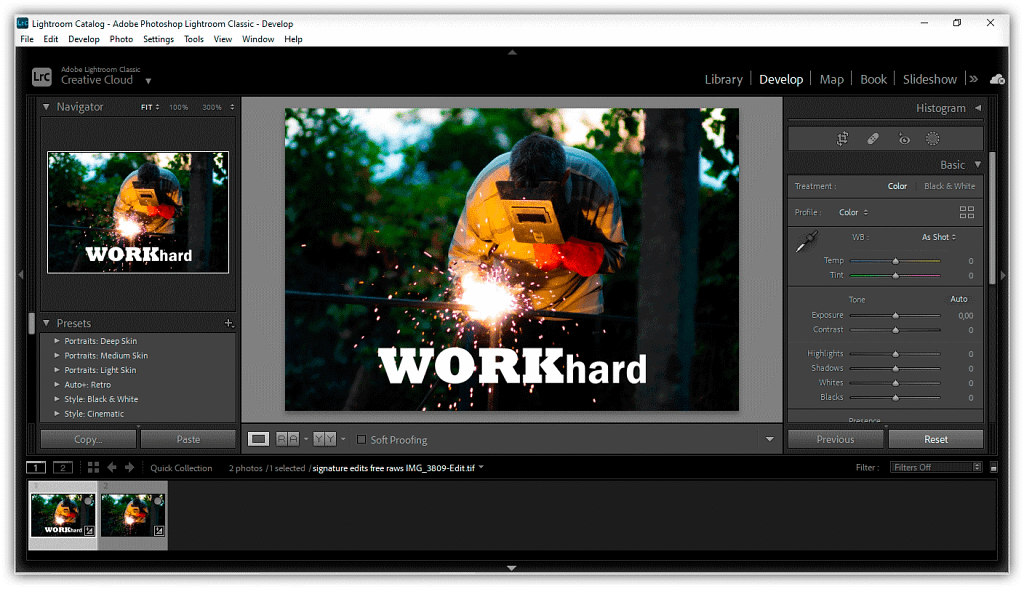Open the Photo menu
1024x589 pixels.
click(121, 39)
